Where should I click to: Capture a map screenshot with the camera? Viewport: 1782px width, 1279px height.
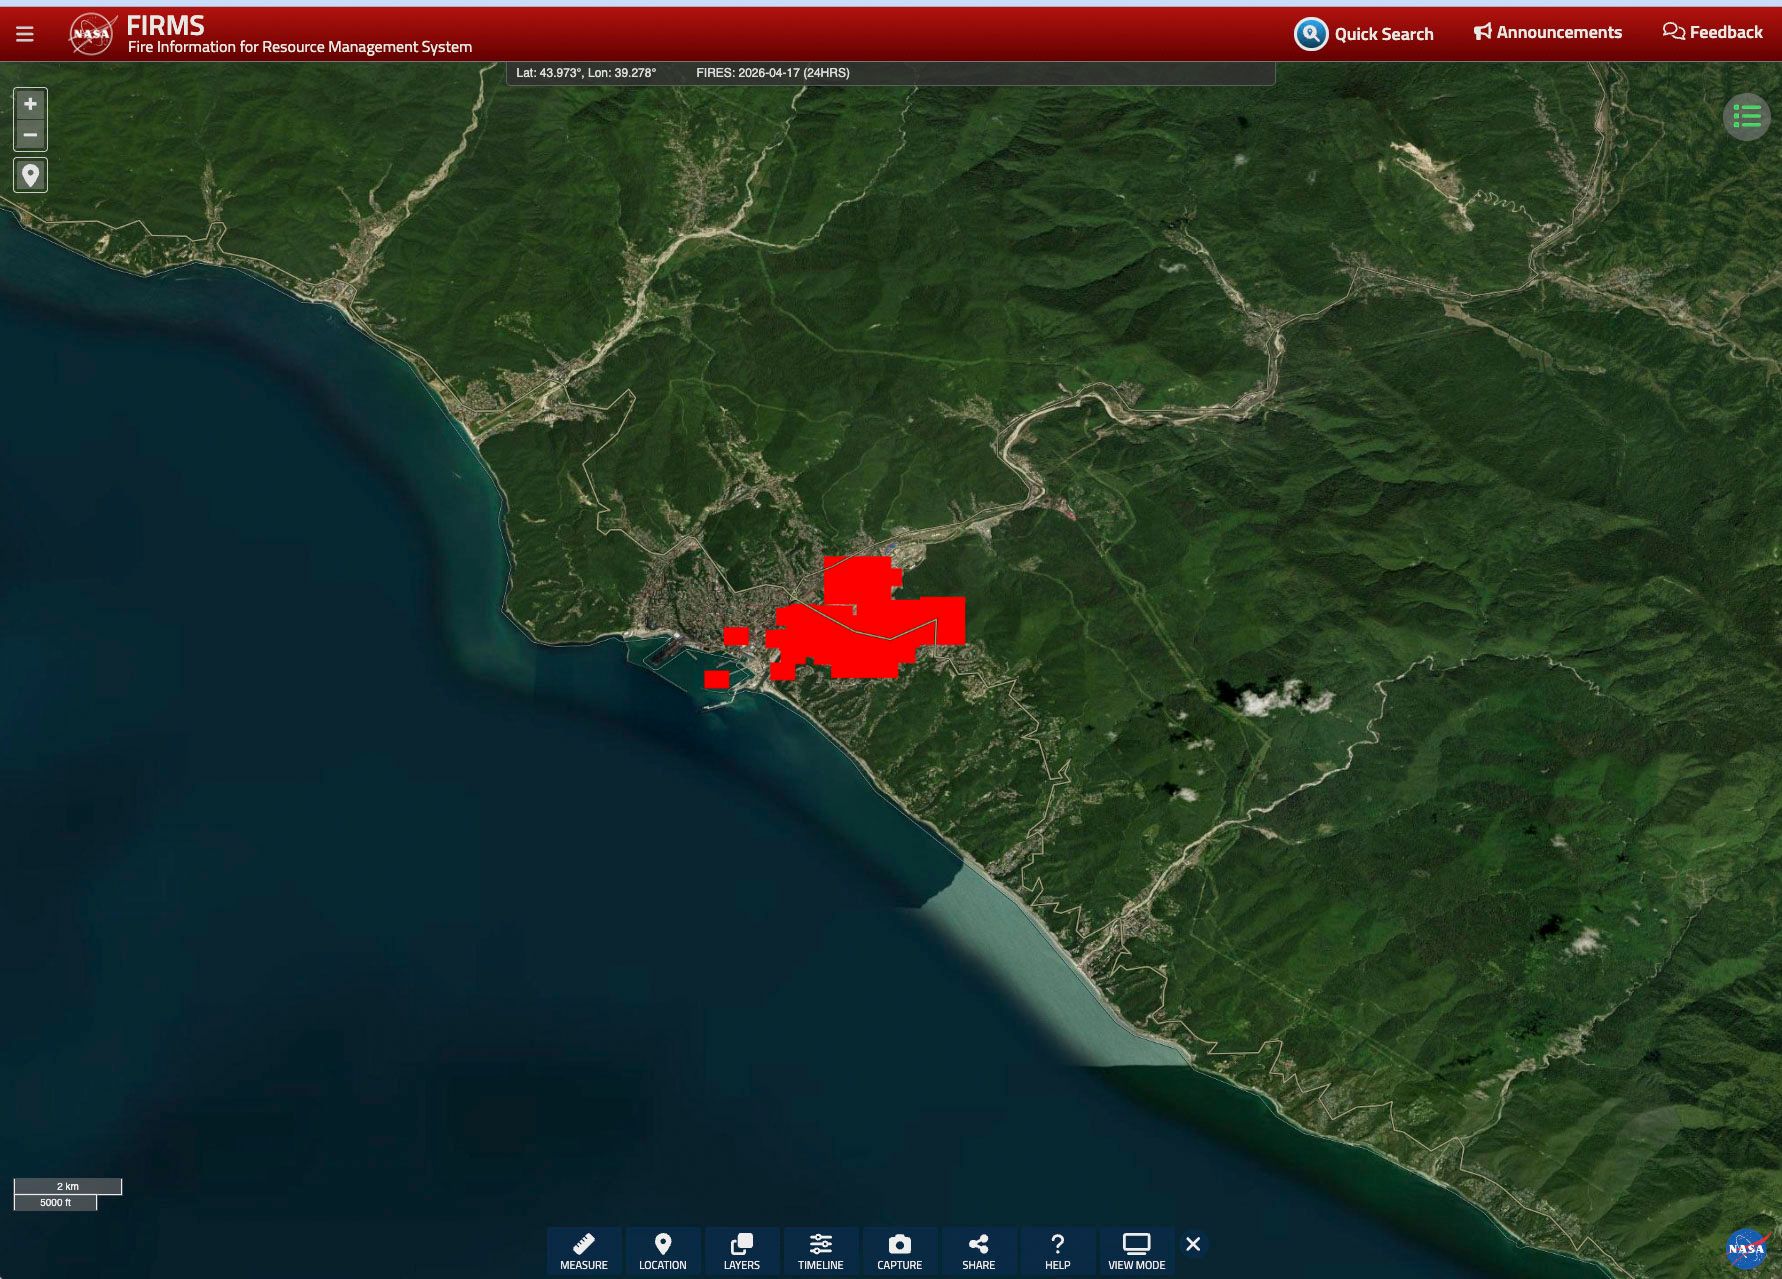[900, 1251]
